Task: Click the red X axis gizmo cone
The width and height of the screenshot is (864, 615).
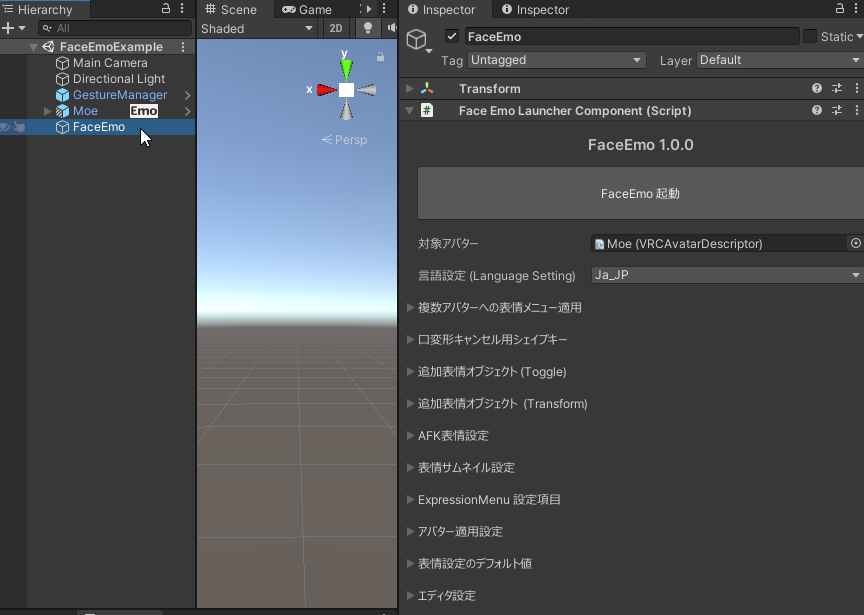Action: (326, 90)
